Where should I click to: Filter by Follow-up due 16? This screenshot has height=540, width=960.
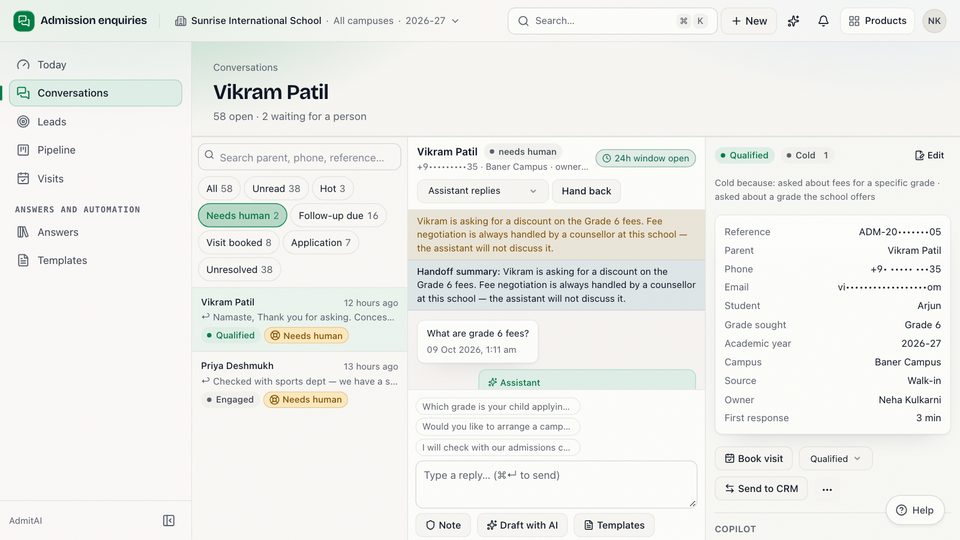[x=338, y=216]
